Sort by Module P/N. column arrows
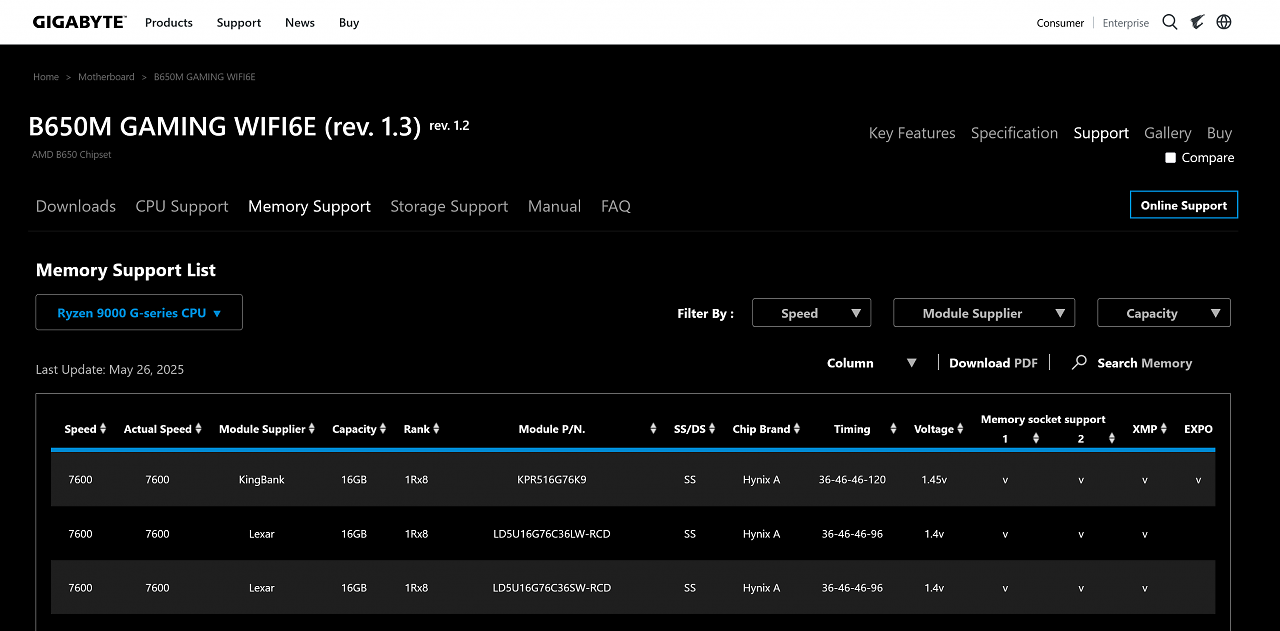This screenshot has width=1280, height=631. (x=653, y=429)
